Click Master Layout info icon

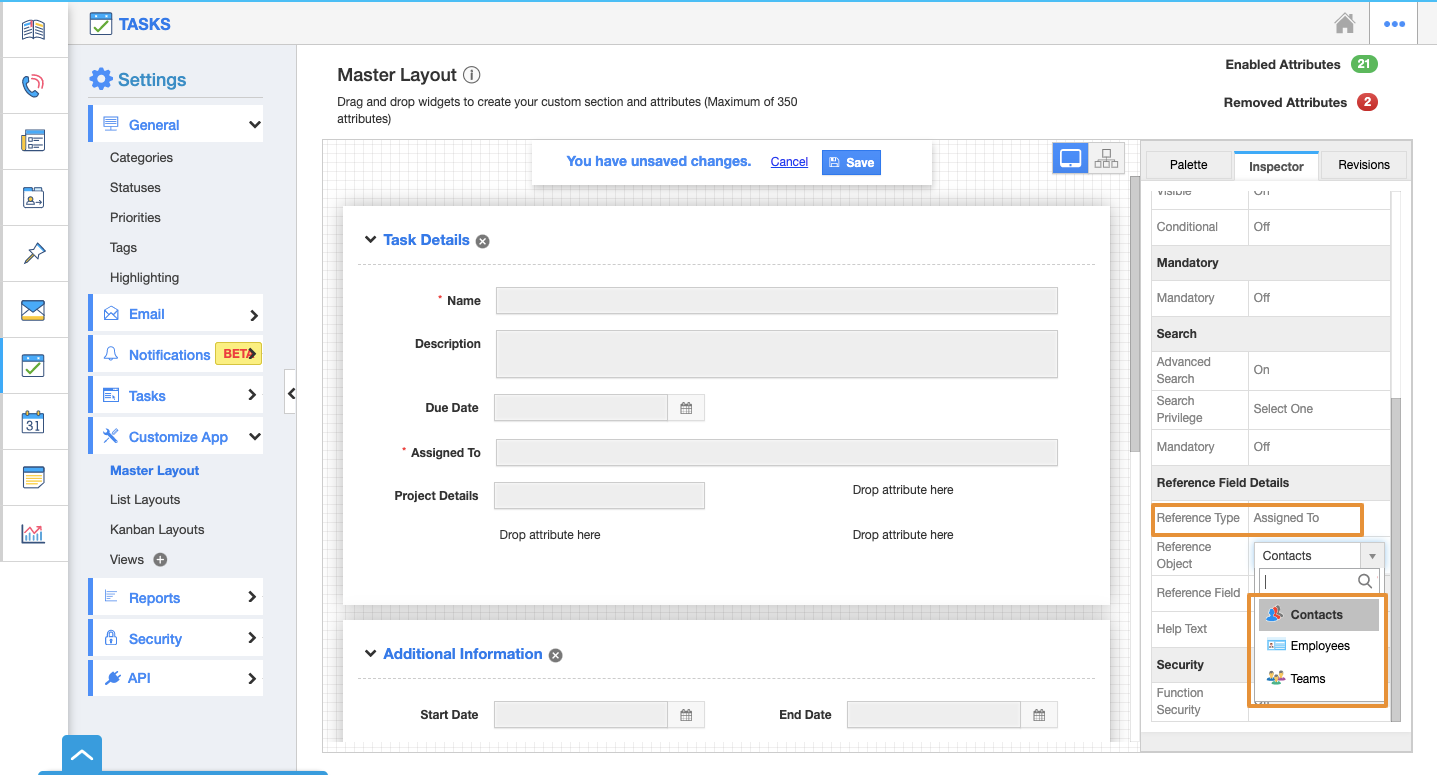472,75
